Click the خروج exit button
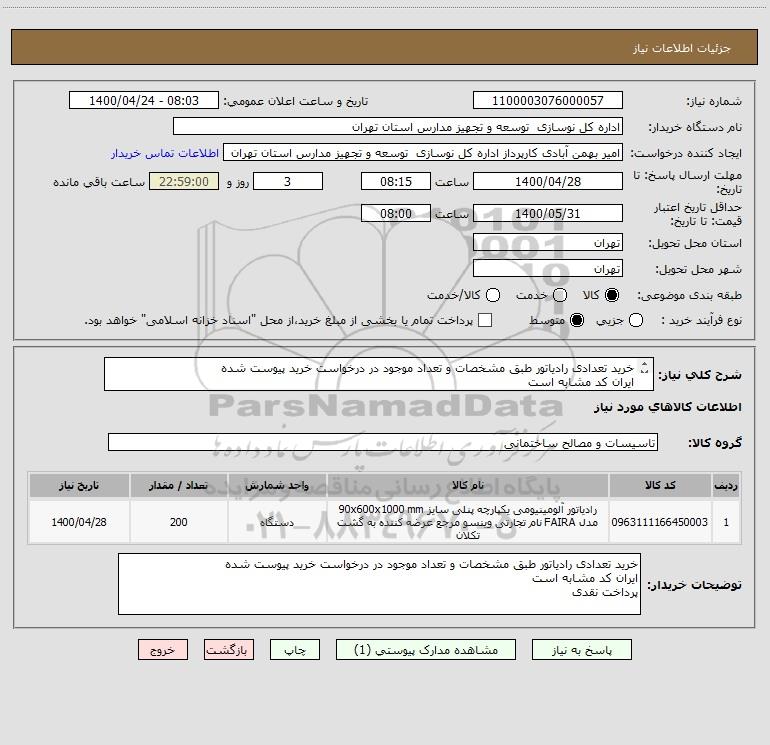The width and height of the screenshot is (770, 745). (x=163, y=650)
